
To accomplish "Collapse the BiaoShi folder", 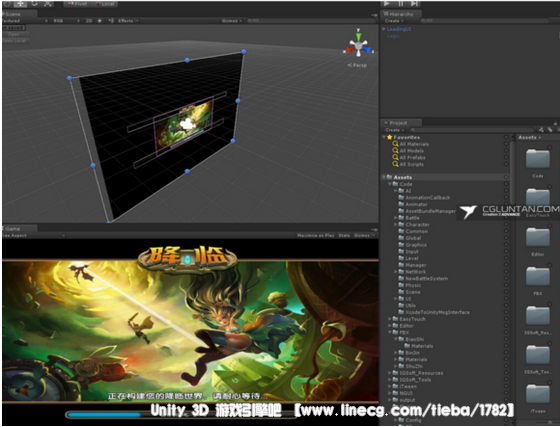I will point(396,339).
